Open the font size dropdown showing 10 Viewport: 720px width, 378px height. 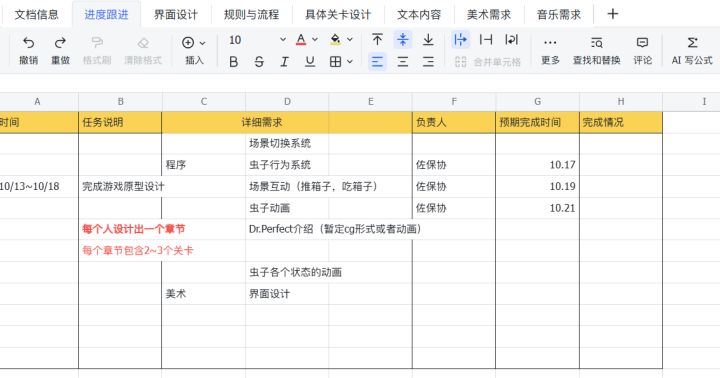click(x=257, y=40)
